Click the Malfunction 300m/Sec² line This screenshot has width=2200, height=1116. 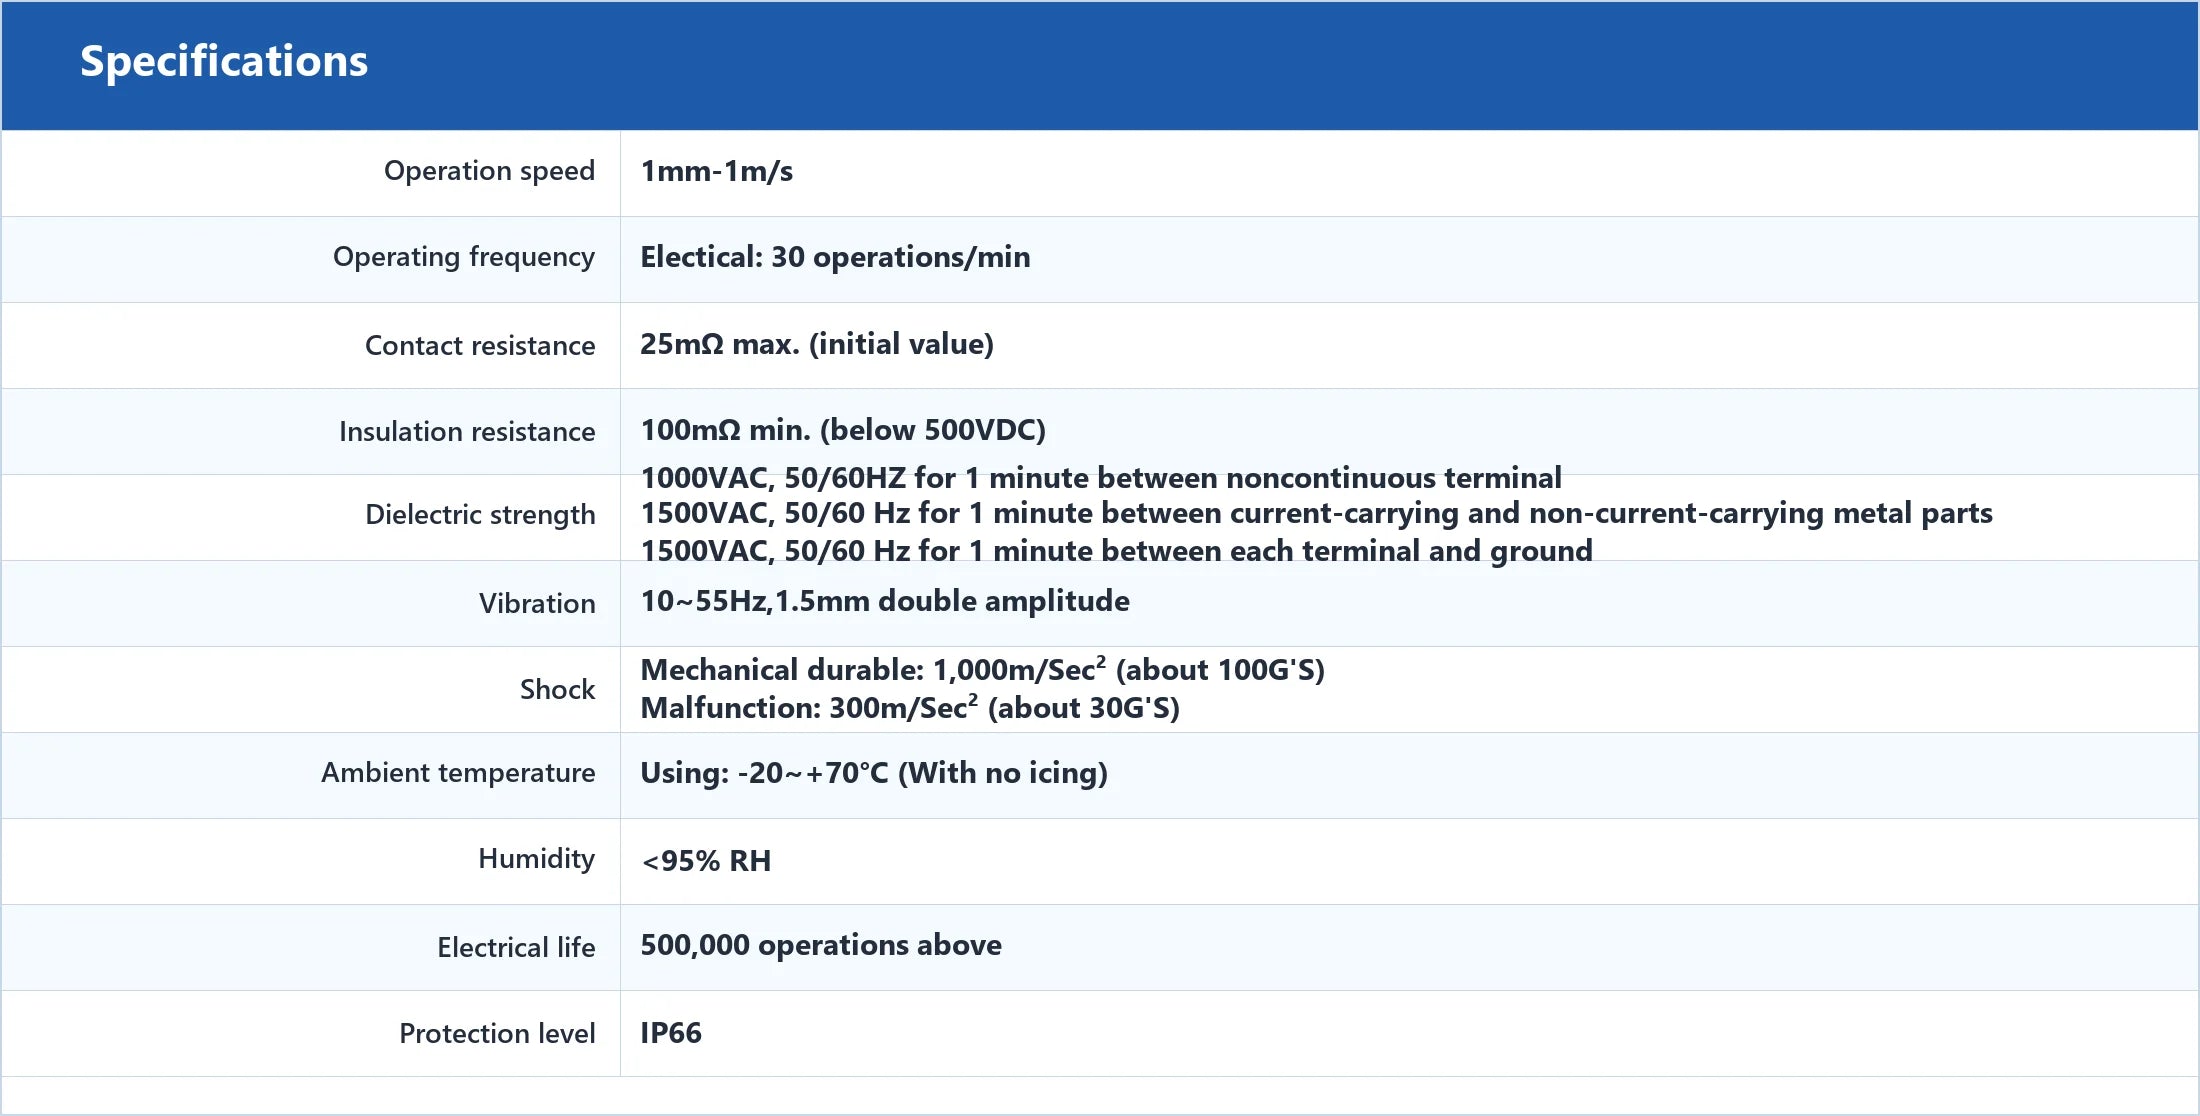coord(910,707)
